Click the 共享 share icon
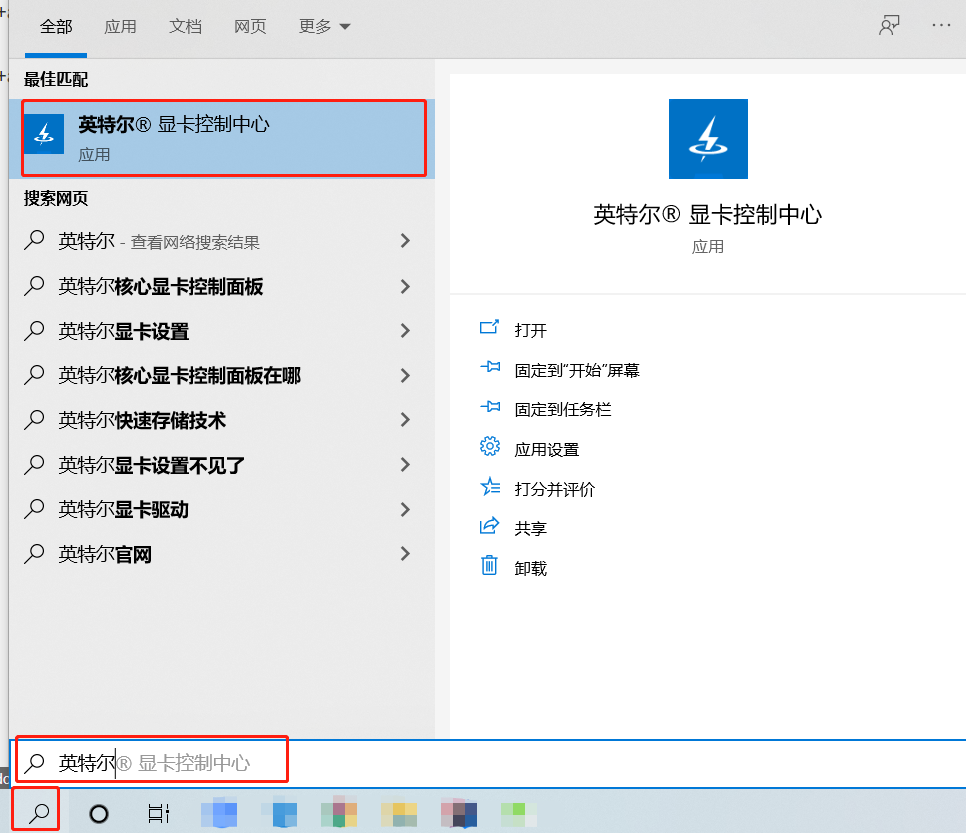966x833 pixels. [490, 527]
